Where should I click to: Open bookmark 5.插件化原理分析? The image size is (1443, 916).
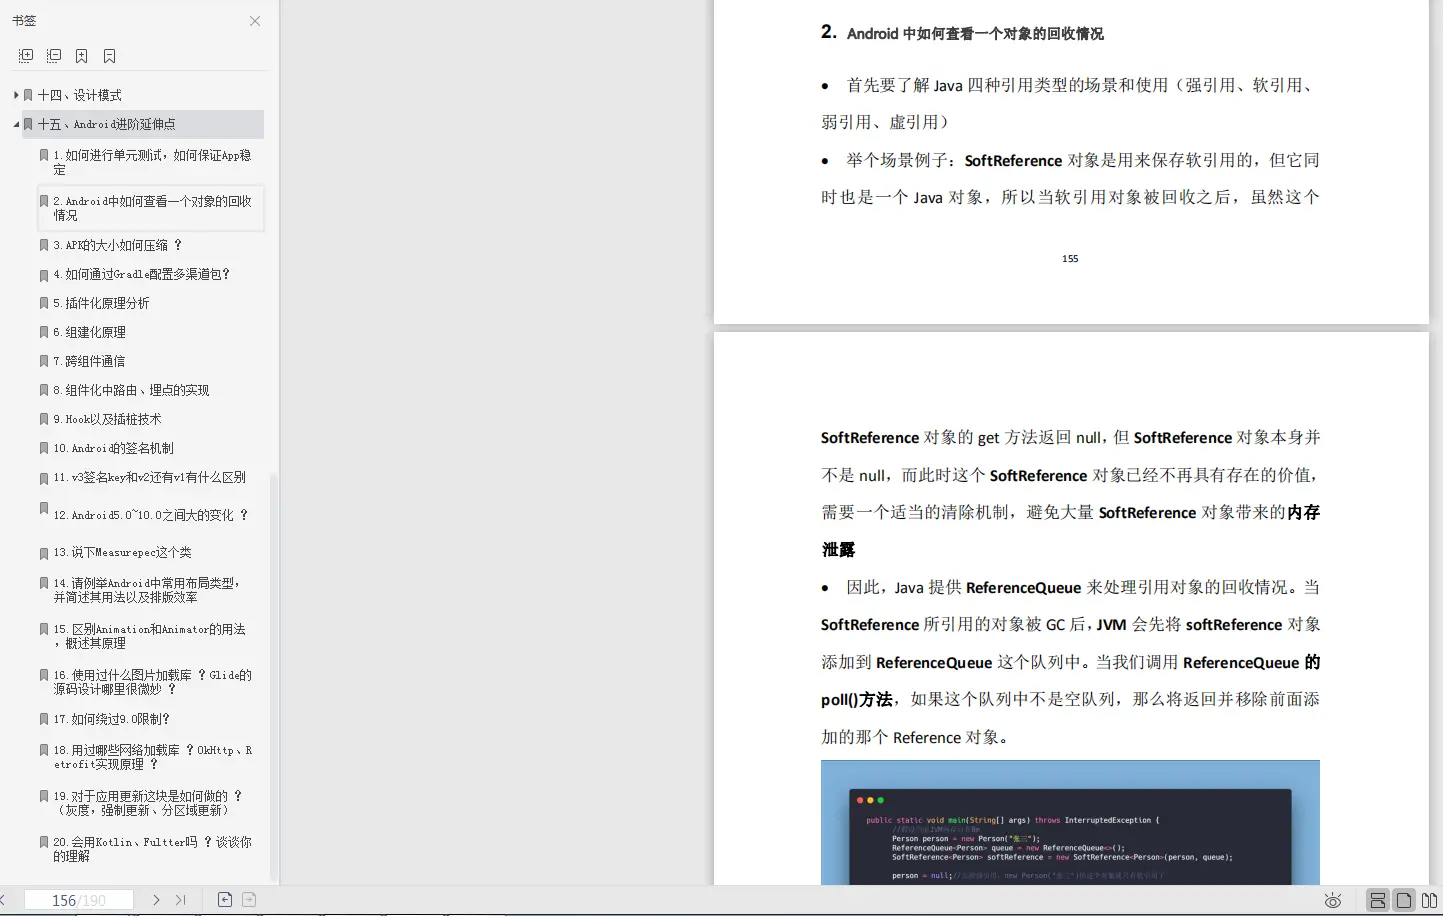(x=101, y=303)
